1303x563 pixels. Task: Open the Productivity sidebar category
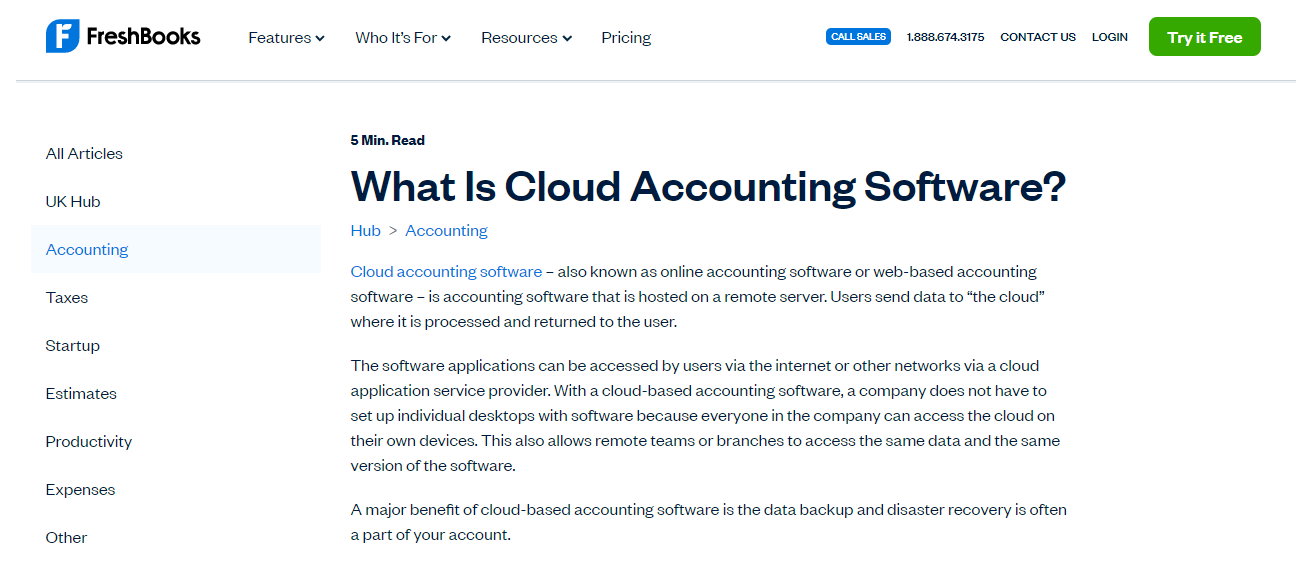[x=89, y=442]
